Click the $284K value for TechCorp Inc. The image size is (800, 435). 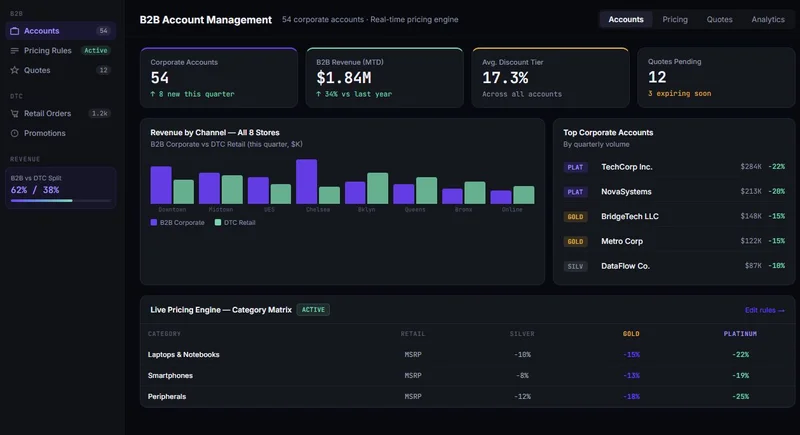coord(751,167)
